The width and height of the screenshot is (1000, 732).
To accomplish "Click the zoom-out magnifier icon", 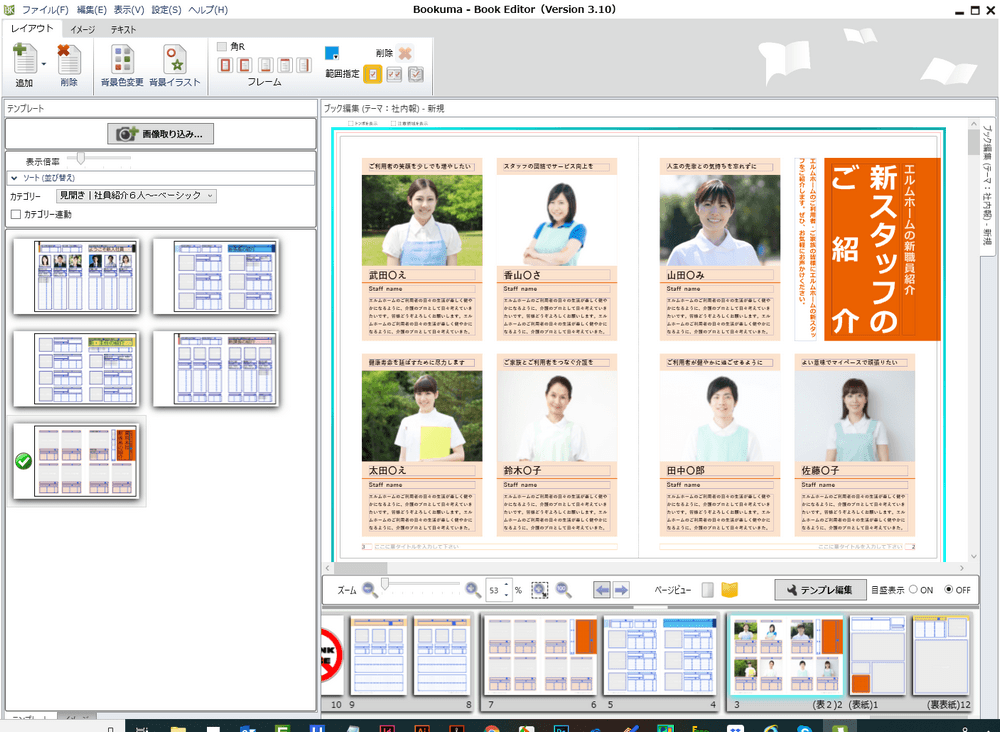I will point(369,590).
